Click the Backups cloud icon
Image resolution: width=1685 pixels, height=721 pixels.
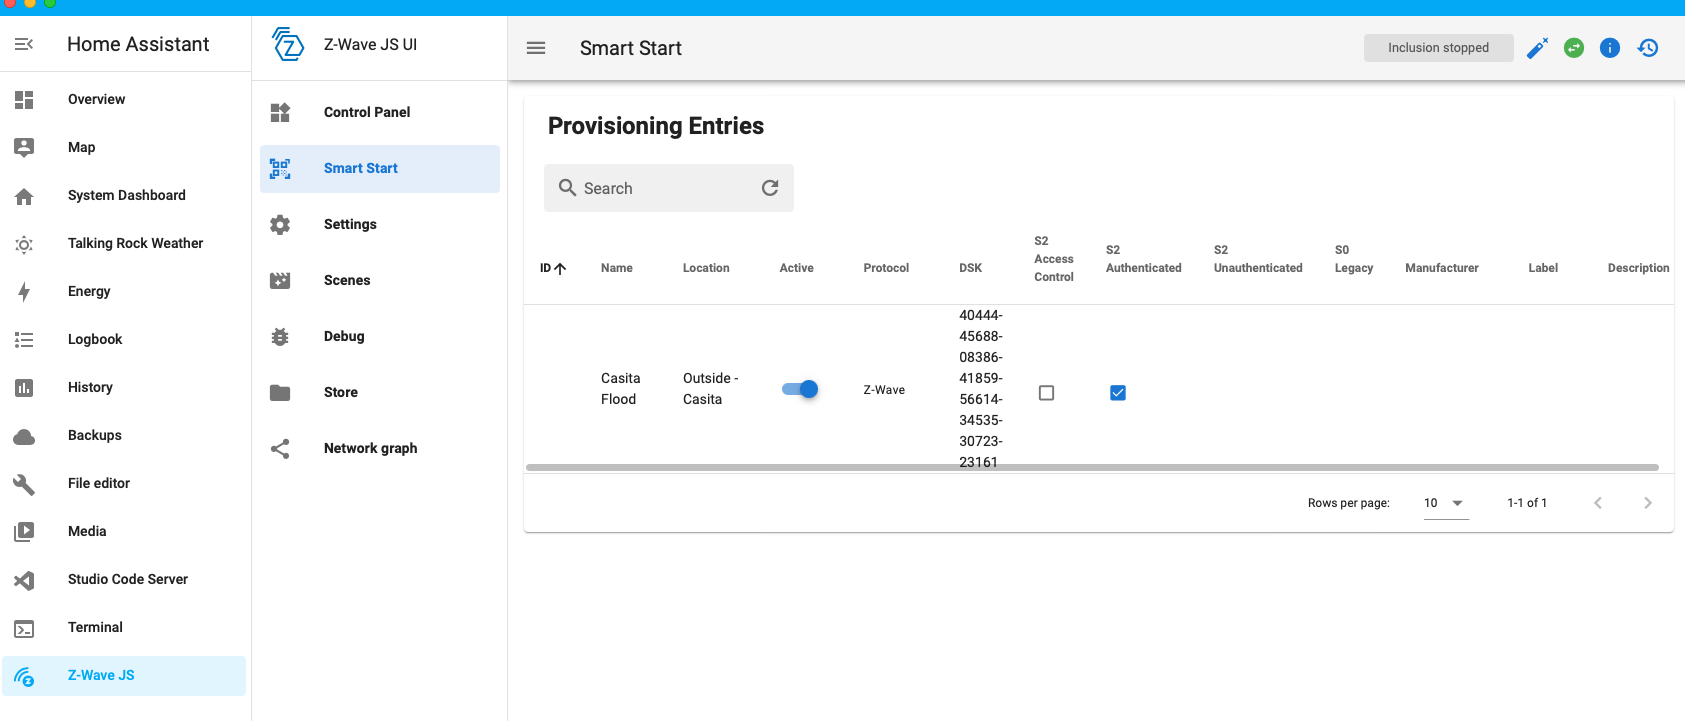pyautogui.click(x=24, y=436)
